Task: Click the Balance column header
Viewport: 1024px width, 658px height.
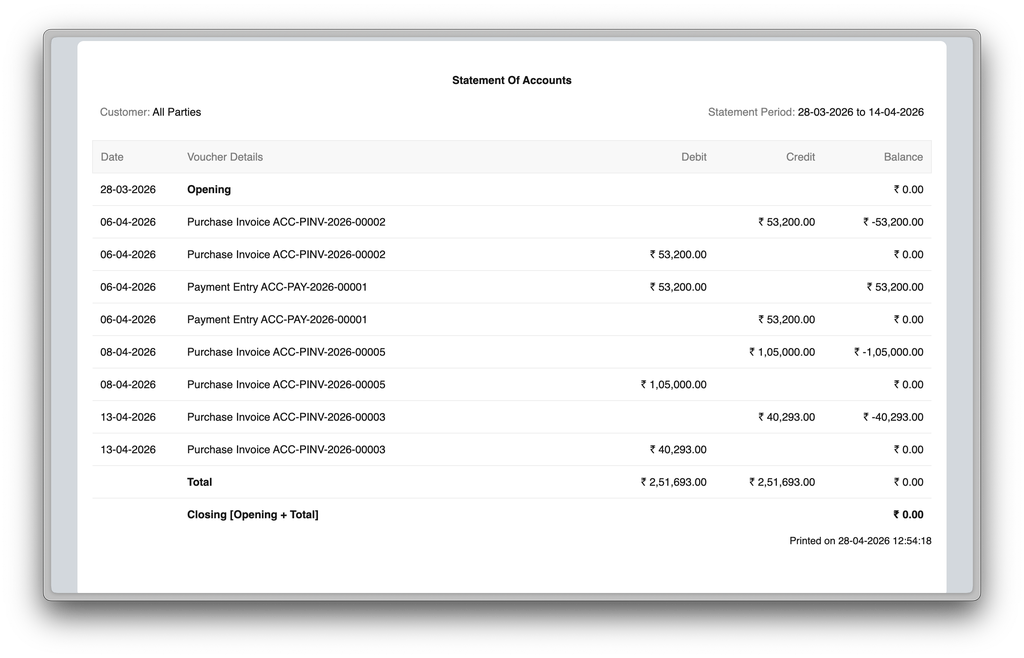Action: tap(903, 157)
